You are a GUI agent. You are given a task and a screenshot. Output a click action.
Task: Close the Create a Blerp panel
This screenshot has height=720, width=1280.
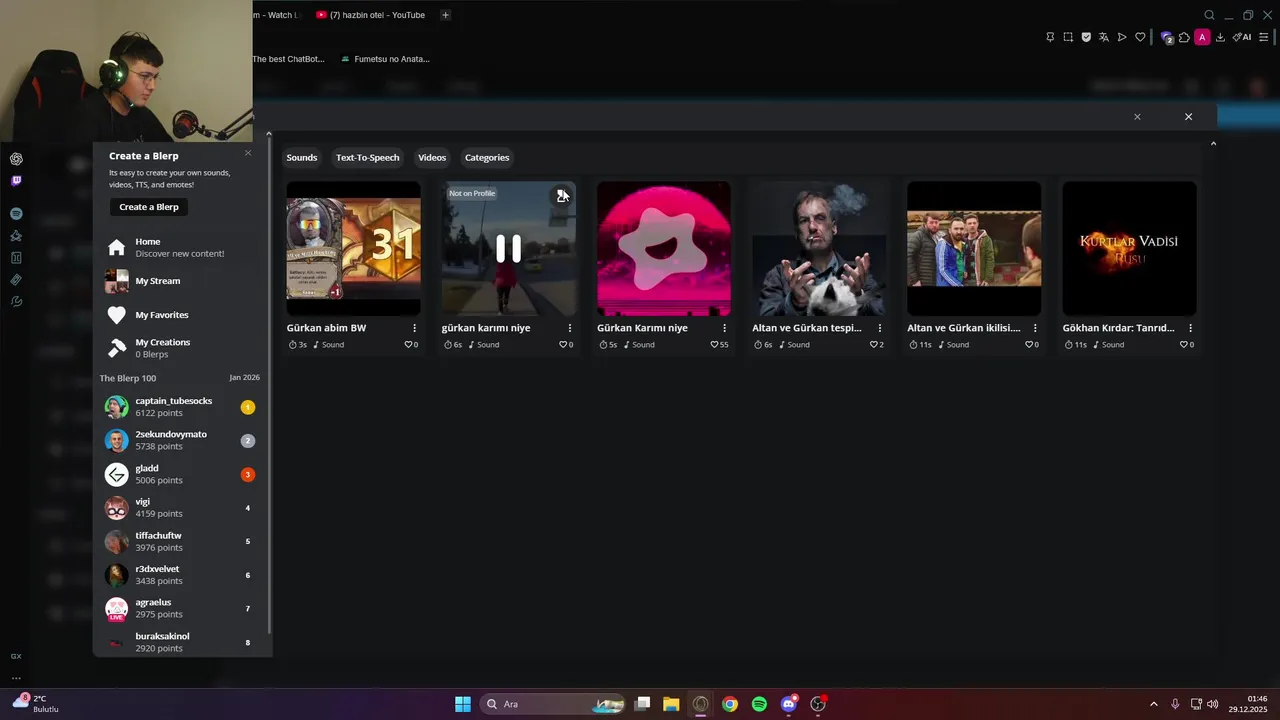(x=248, y=153)
